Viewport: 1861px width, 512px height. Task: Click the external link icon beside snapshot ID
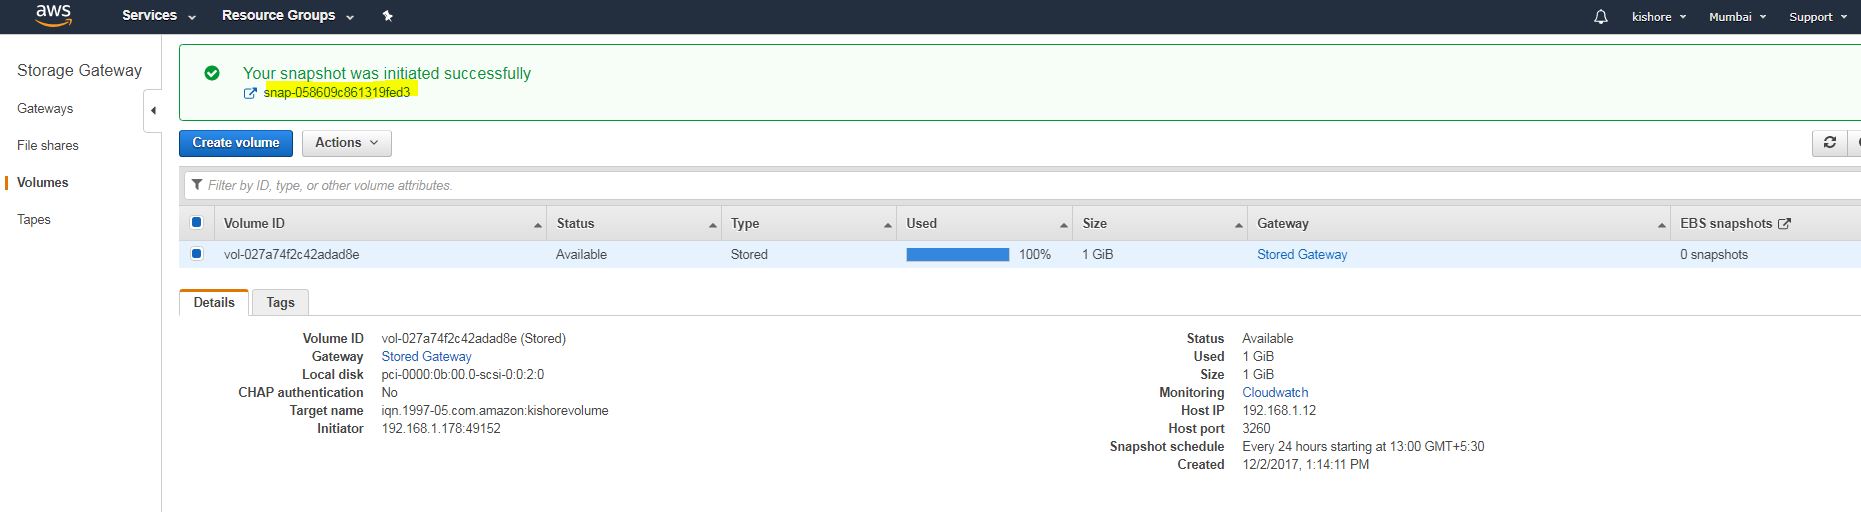tap(250, 93)
